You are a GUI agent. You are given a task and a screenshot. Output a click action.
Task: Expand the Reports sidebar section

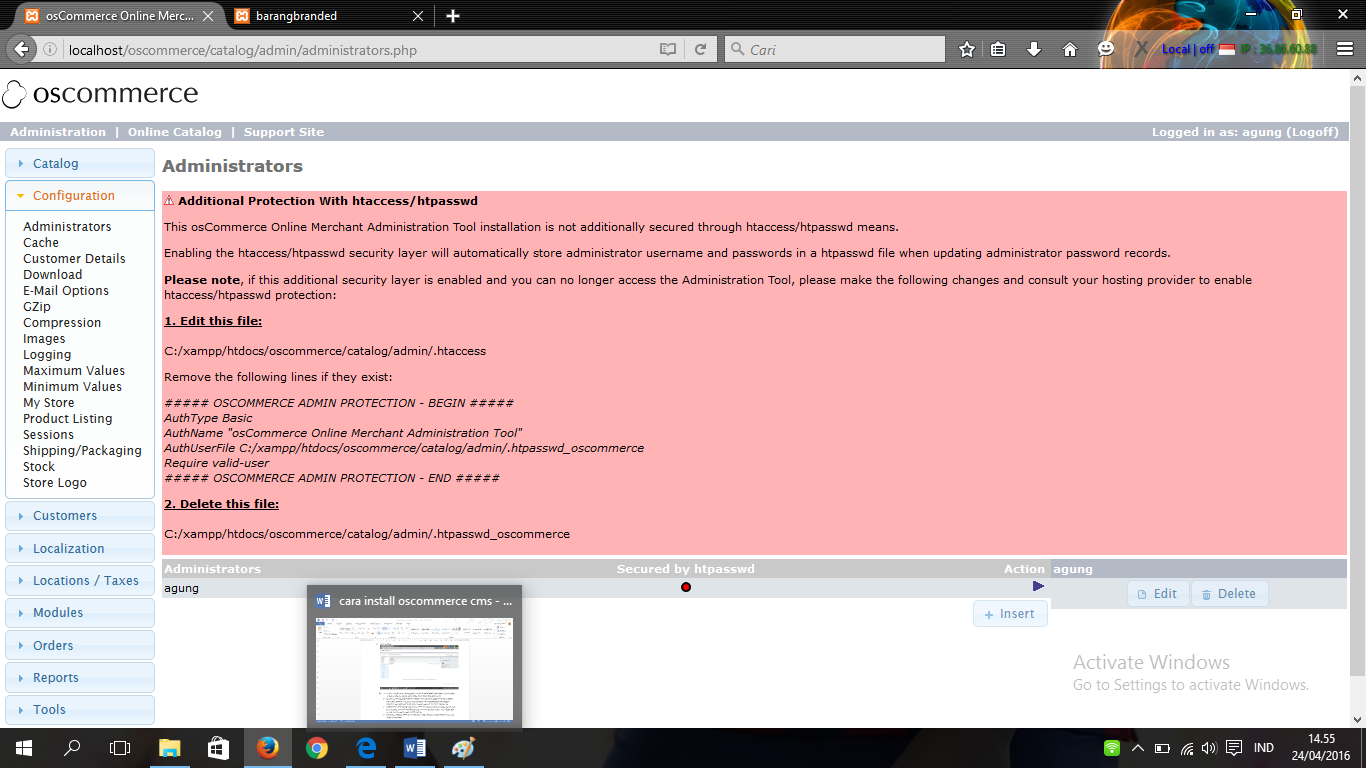click(80, 677)
